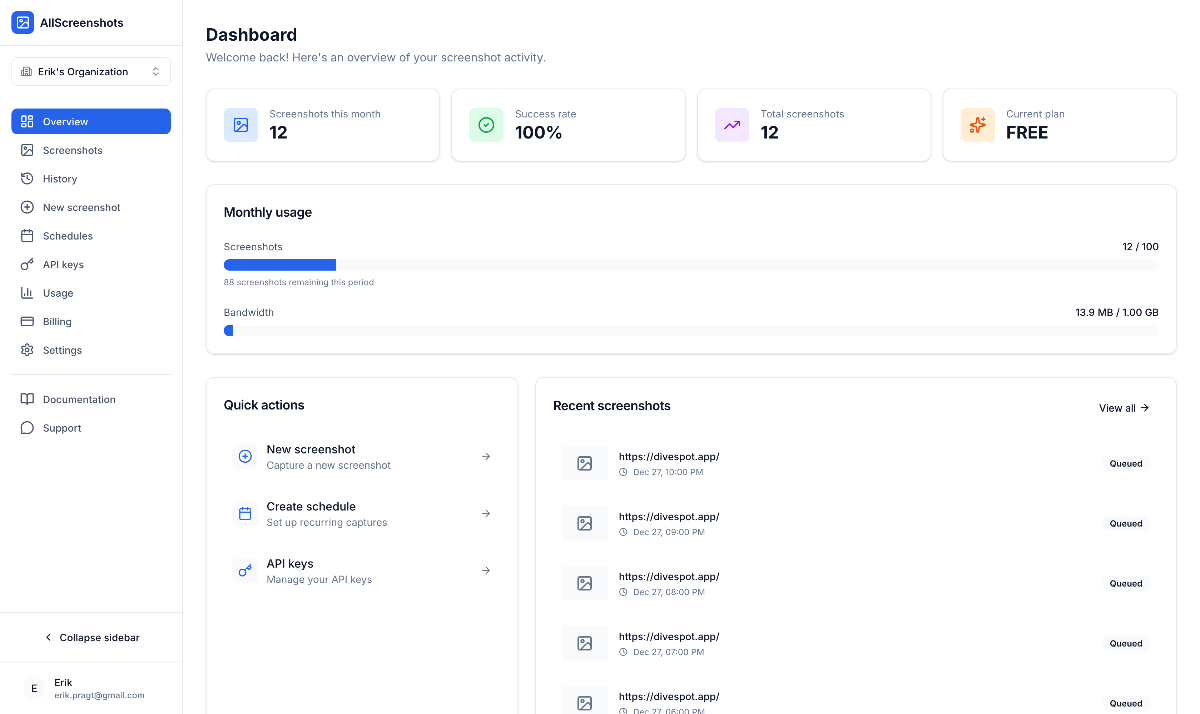Click the Screenshots this month image icon
The image size is (1200, 714).
[x=241, y=125]
